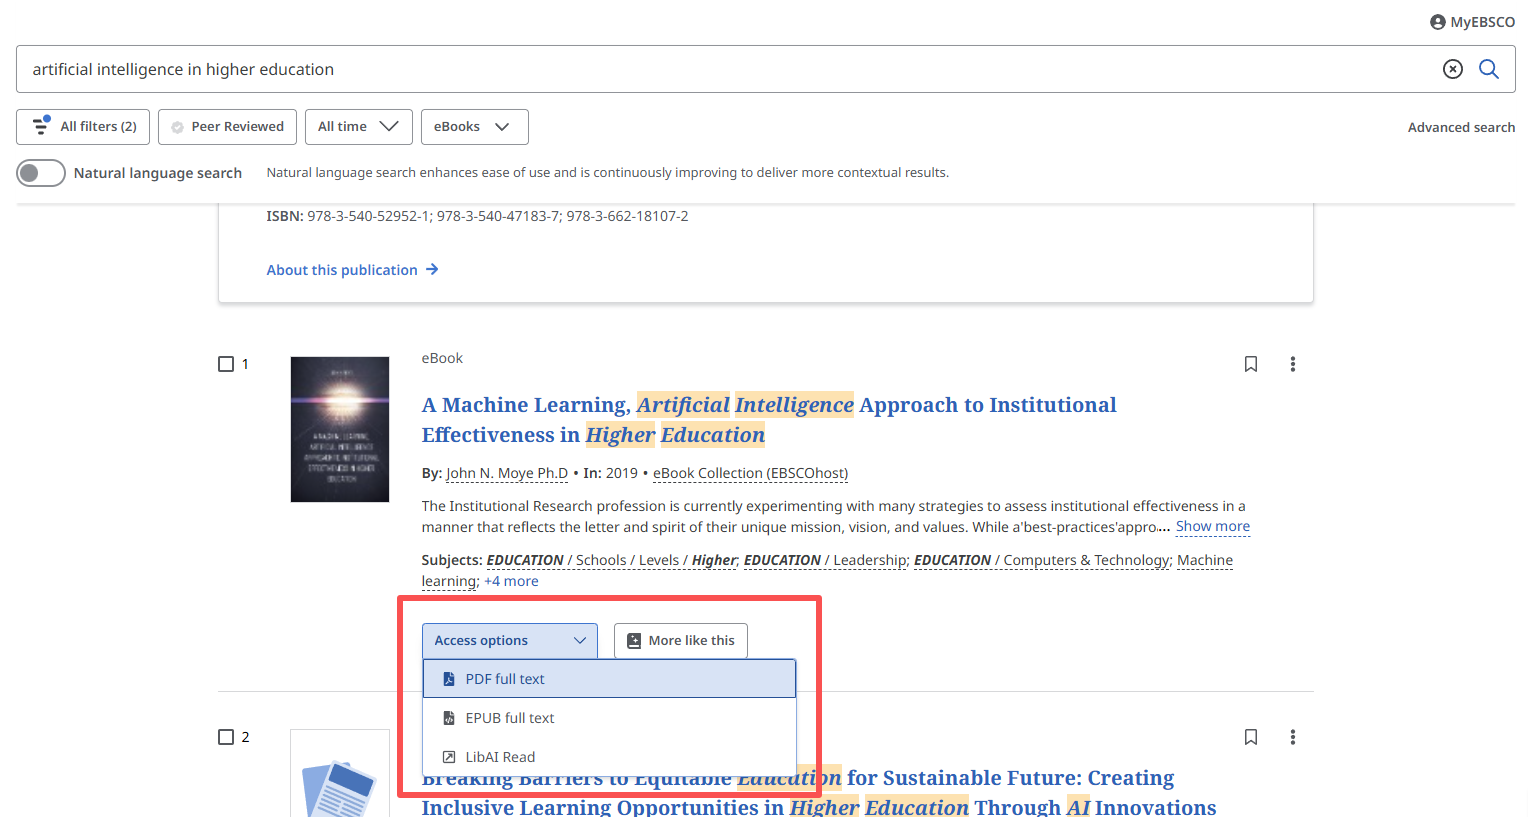1528x817 pixels.
Task: Tick the checkbox for result 2
Action: (x=226, y=737)
